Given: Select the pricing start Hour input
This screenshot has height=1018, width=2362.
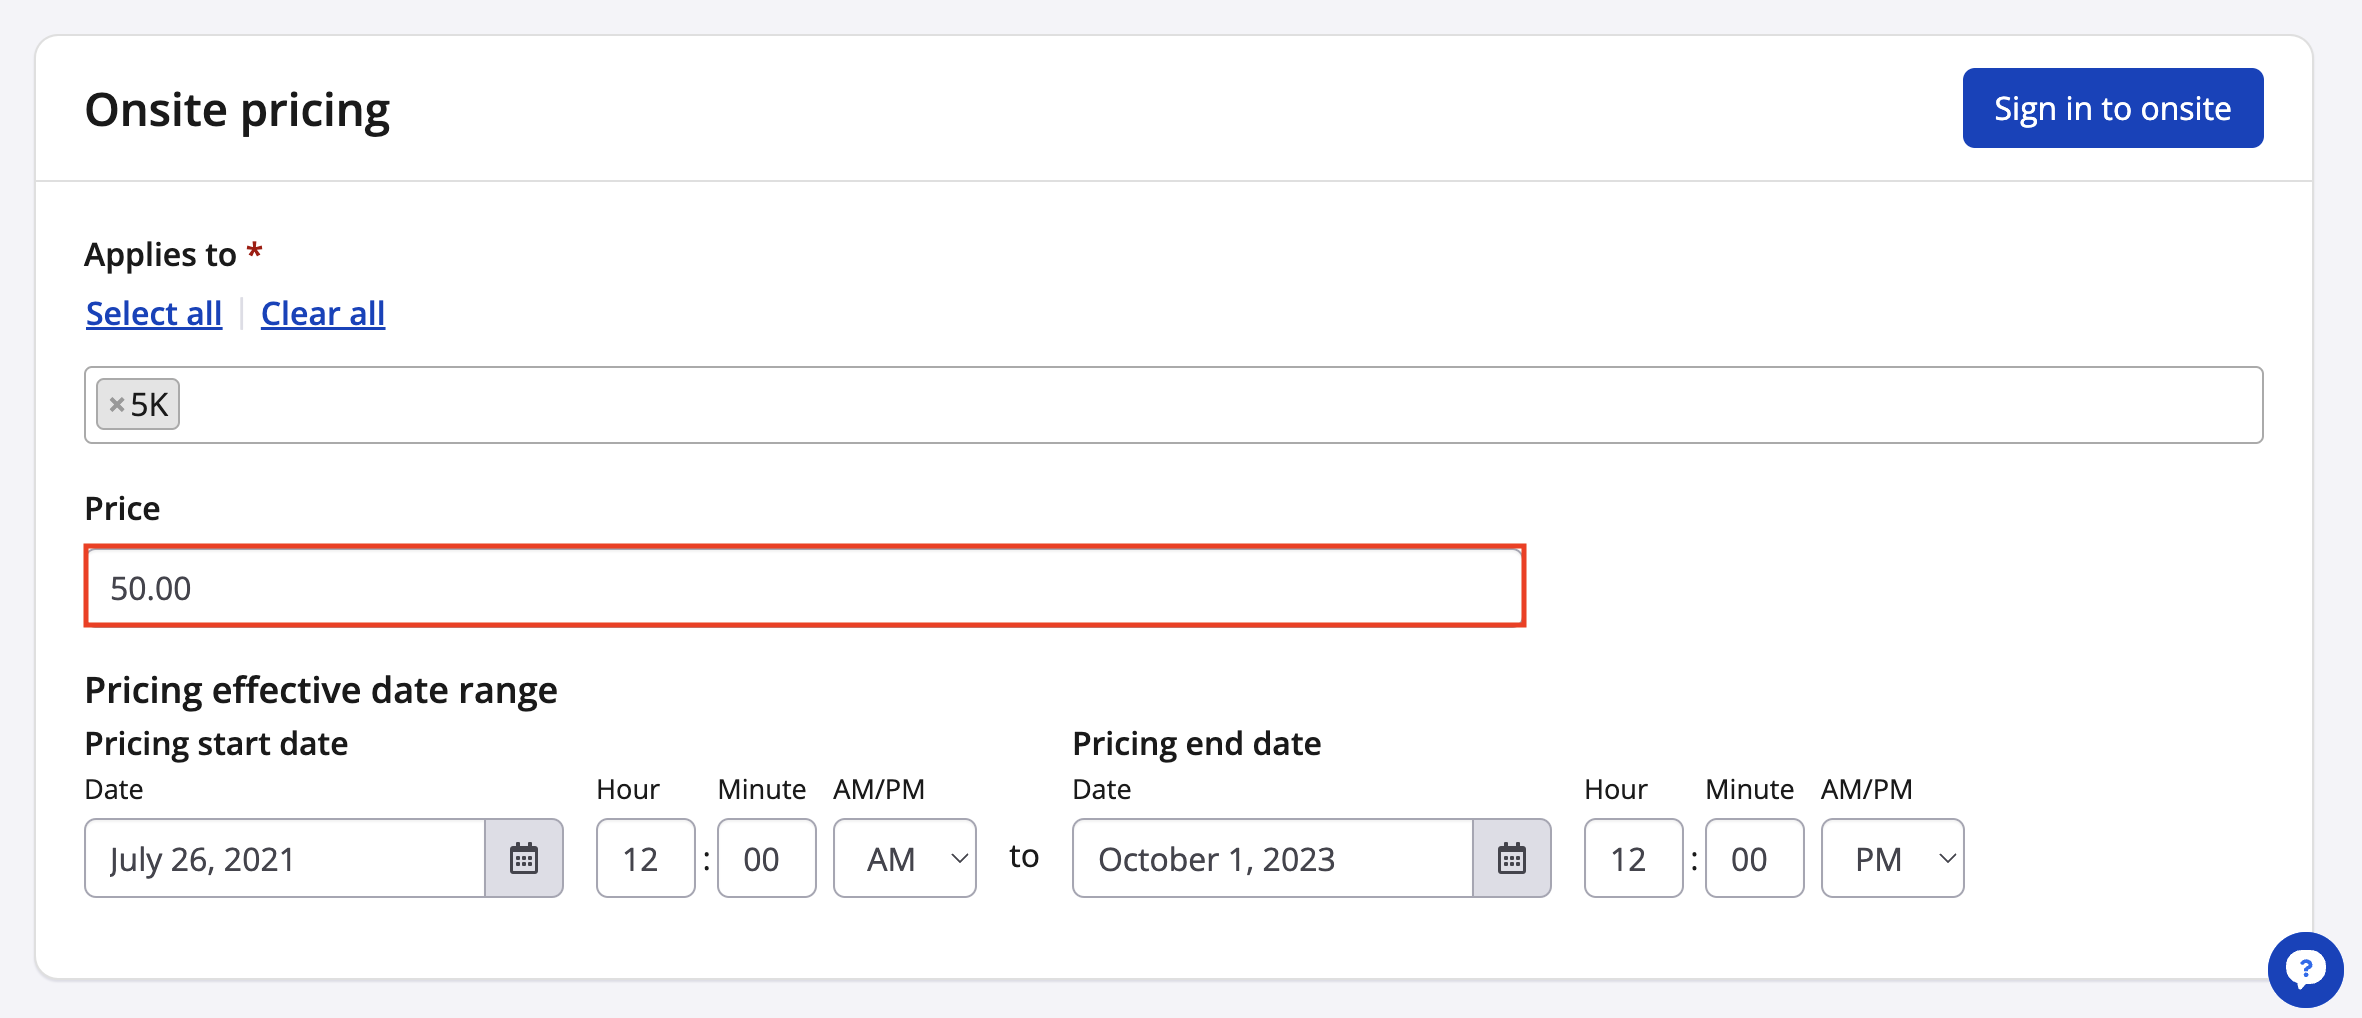Looking at the screenshot, I should [645, 859].
